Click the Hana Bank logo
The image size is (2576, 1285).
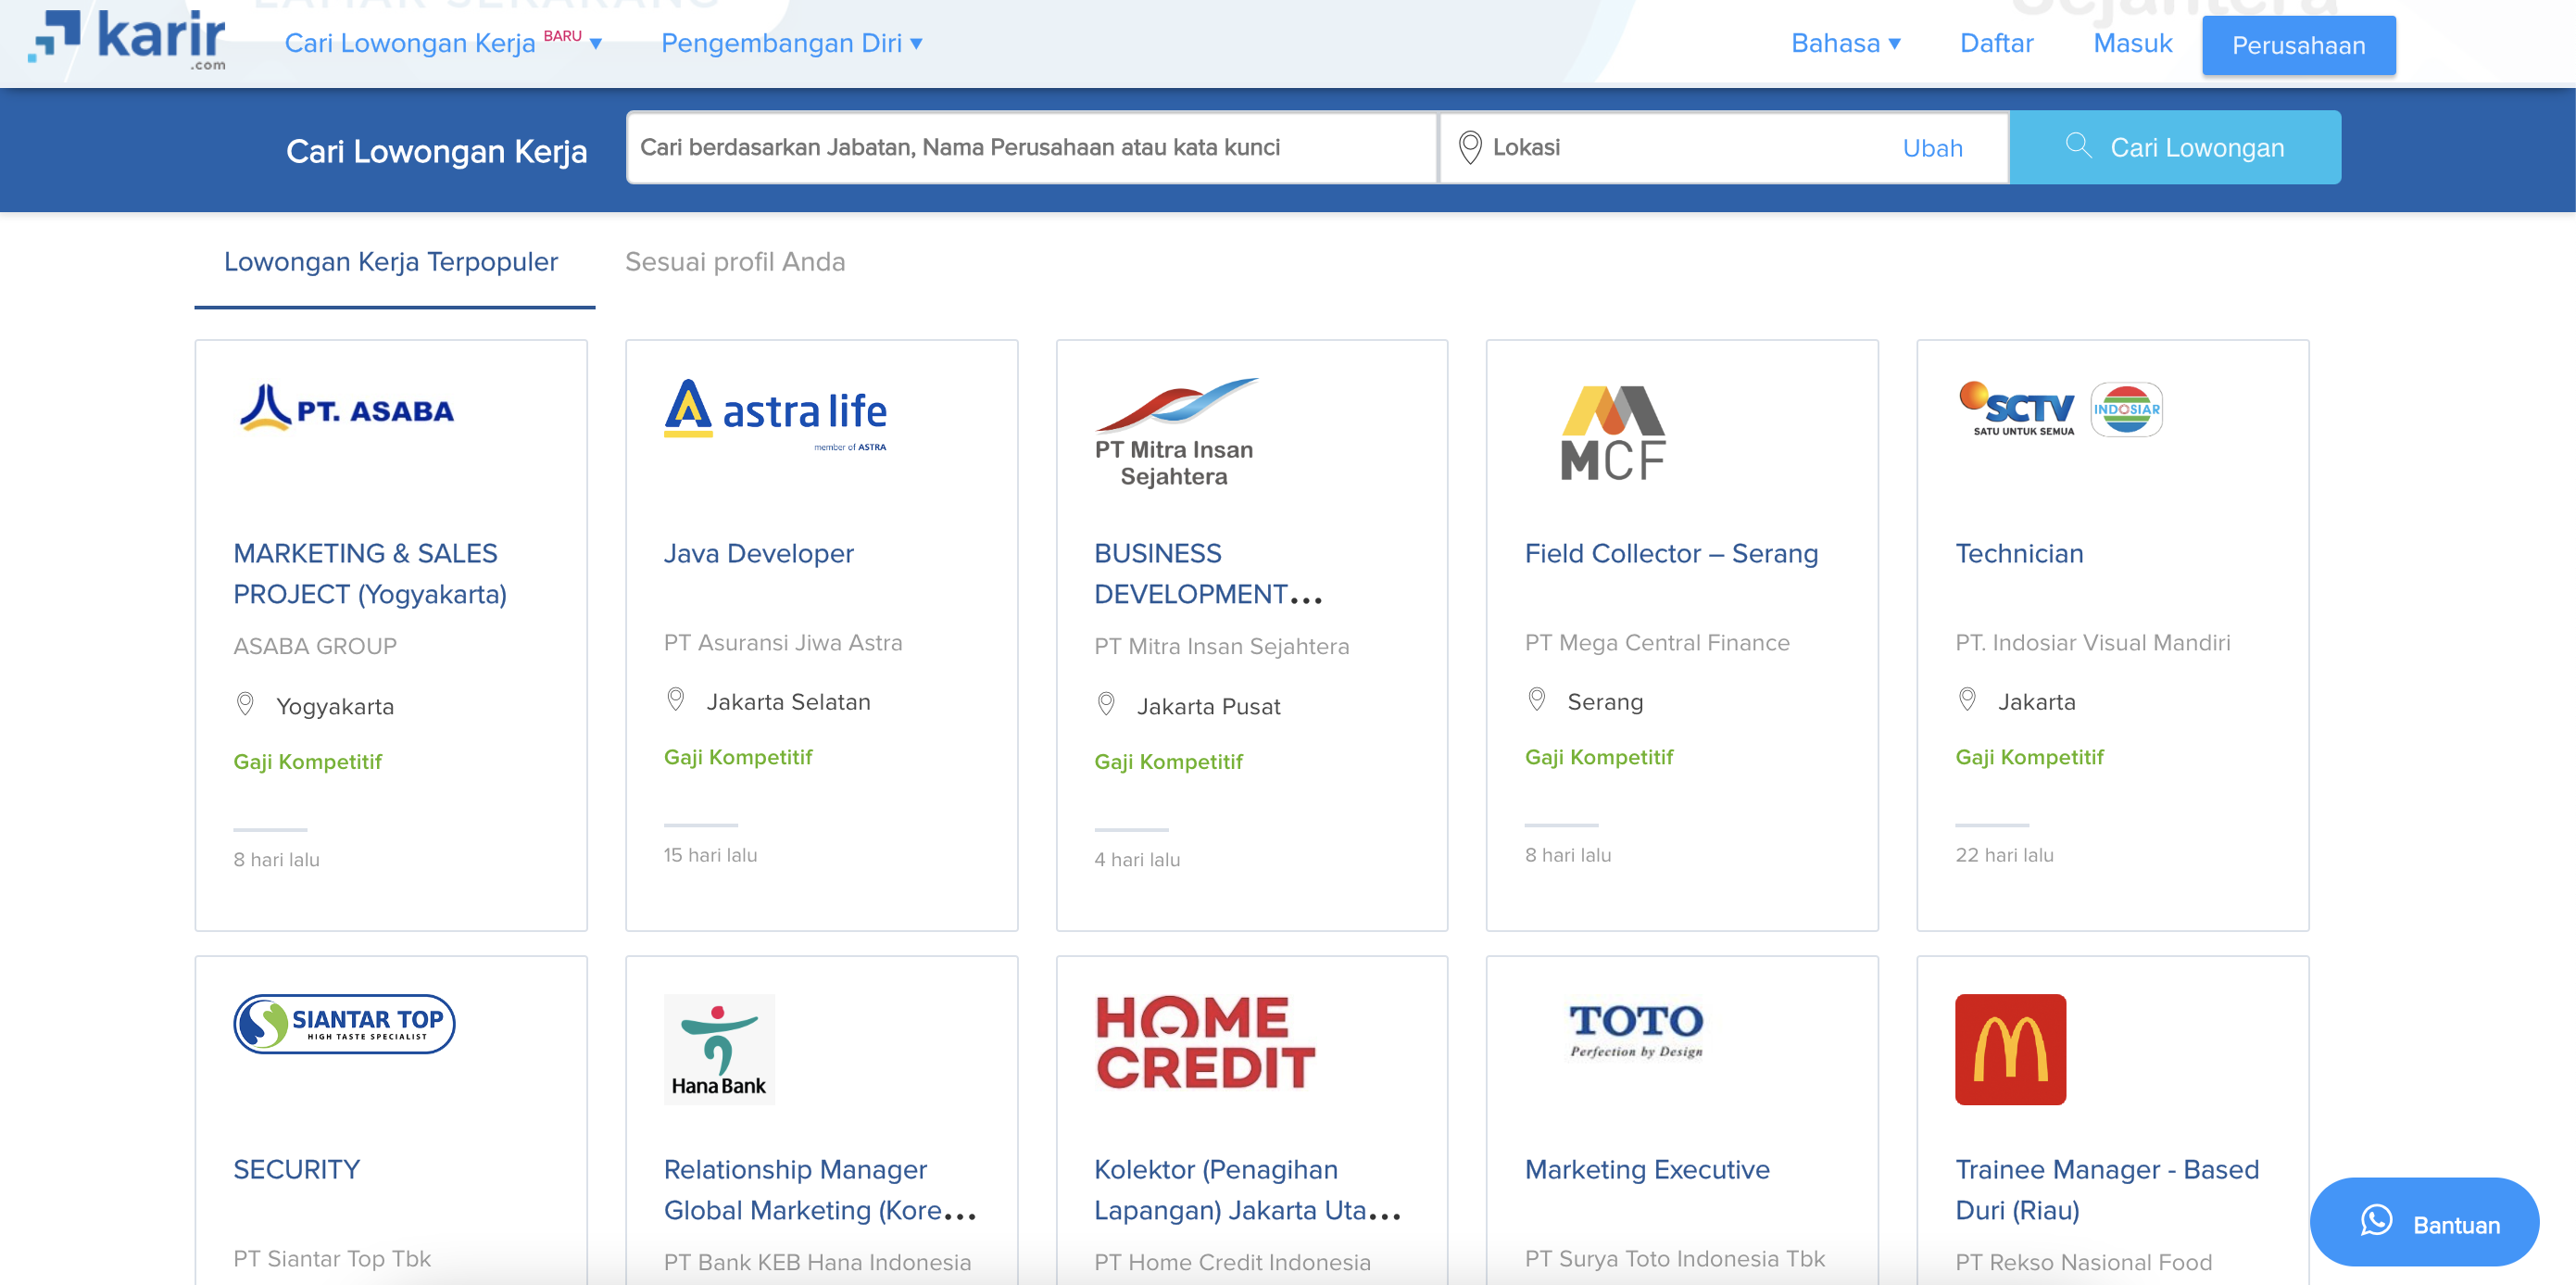718,1048
